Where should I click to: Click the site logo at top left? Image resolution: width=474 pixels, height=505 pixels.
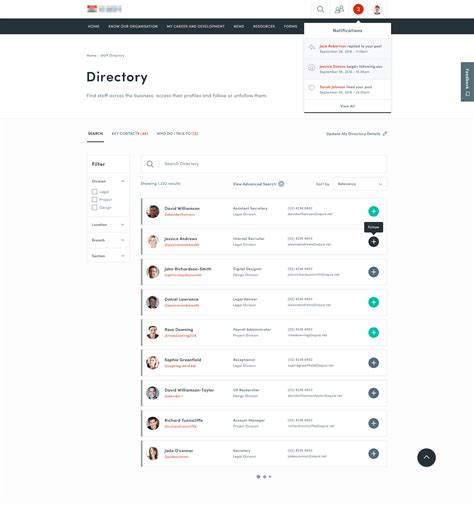coord(104,9)
